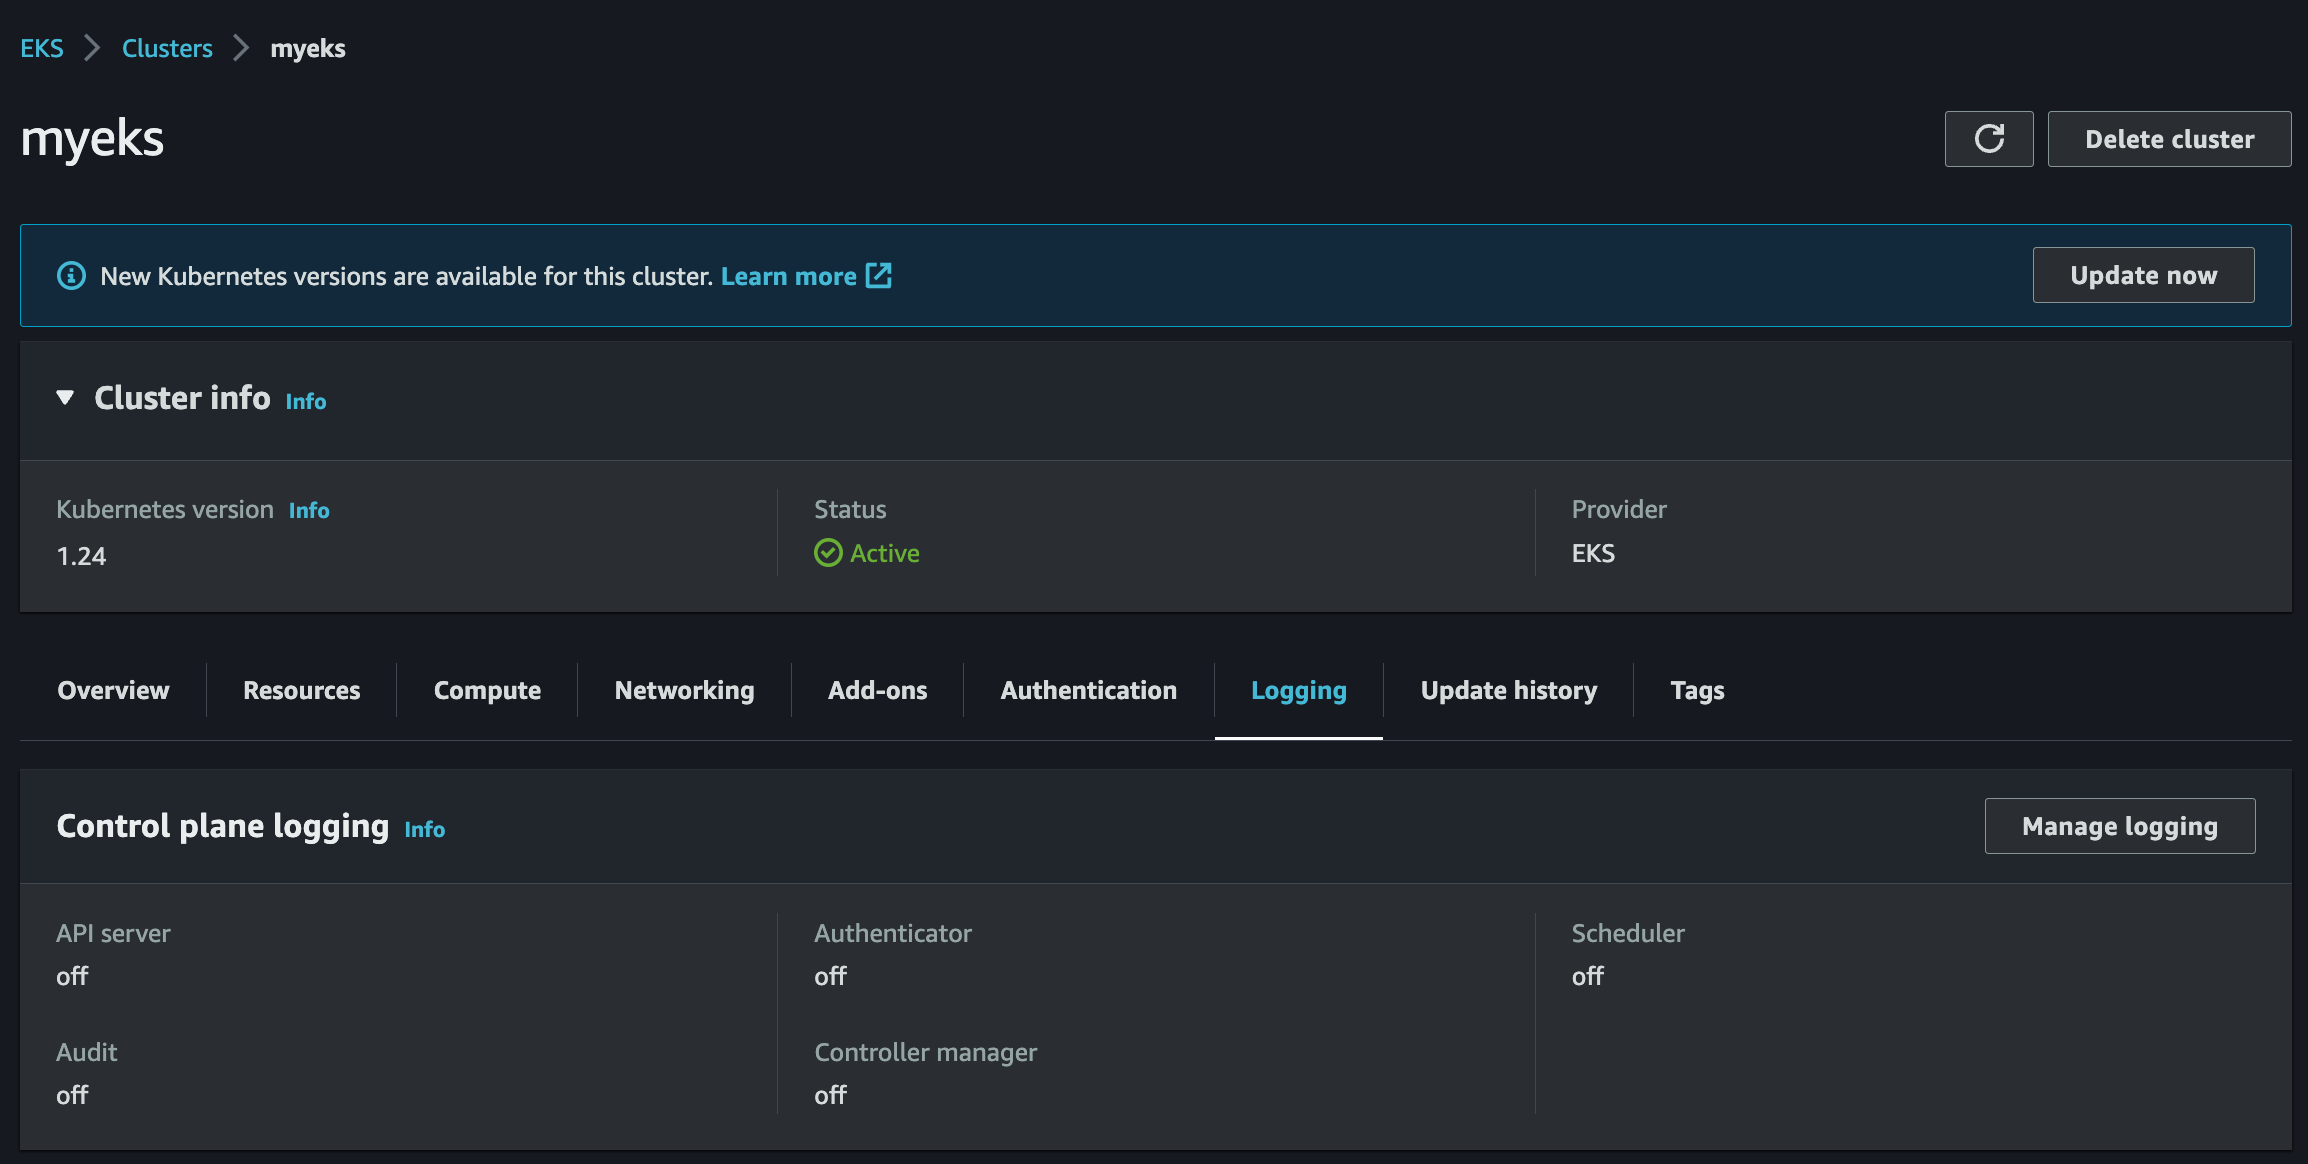Go to the Networking tab
This screenshot has width=2308, height=1164.
coord(684,691)
